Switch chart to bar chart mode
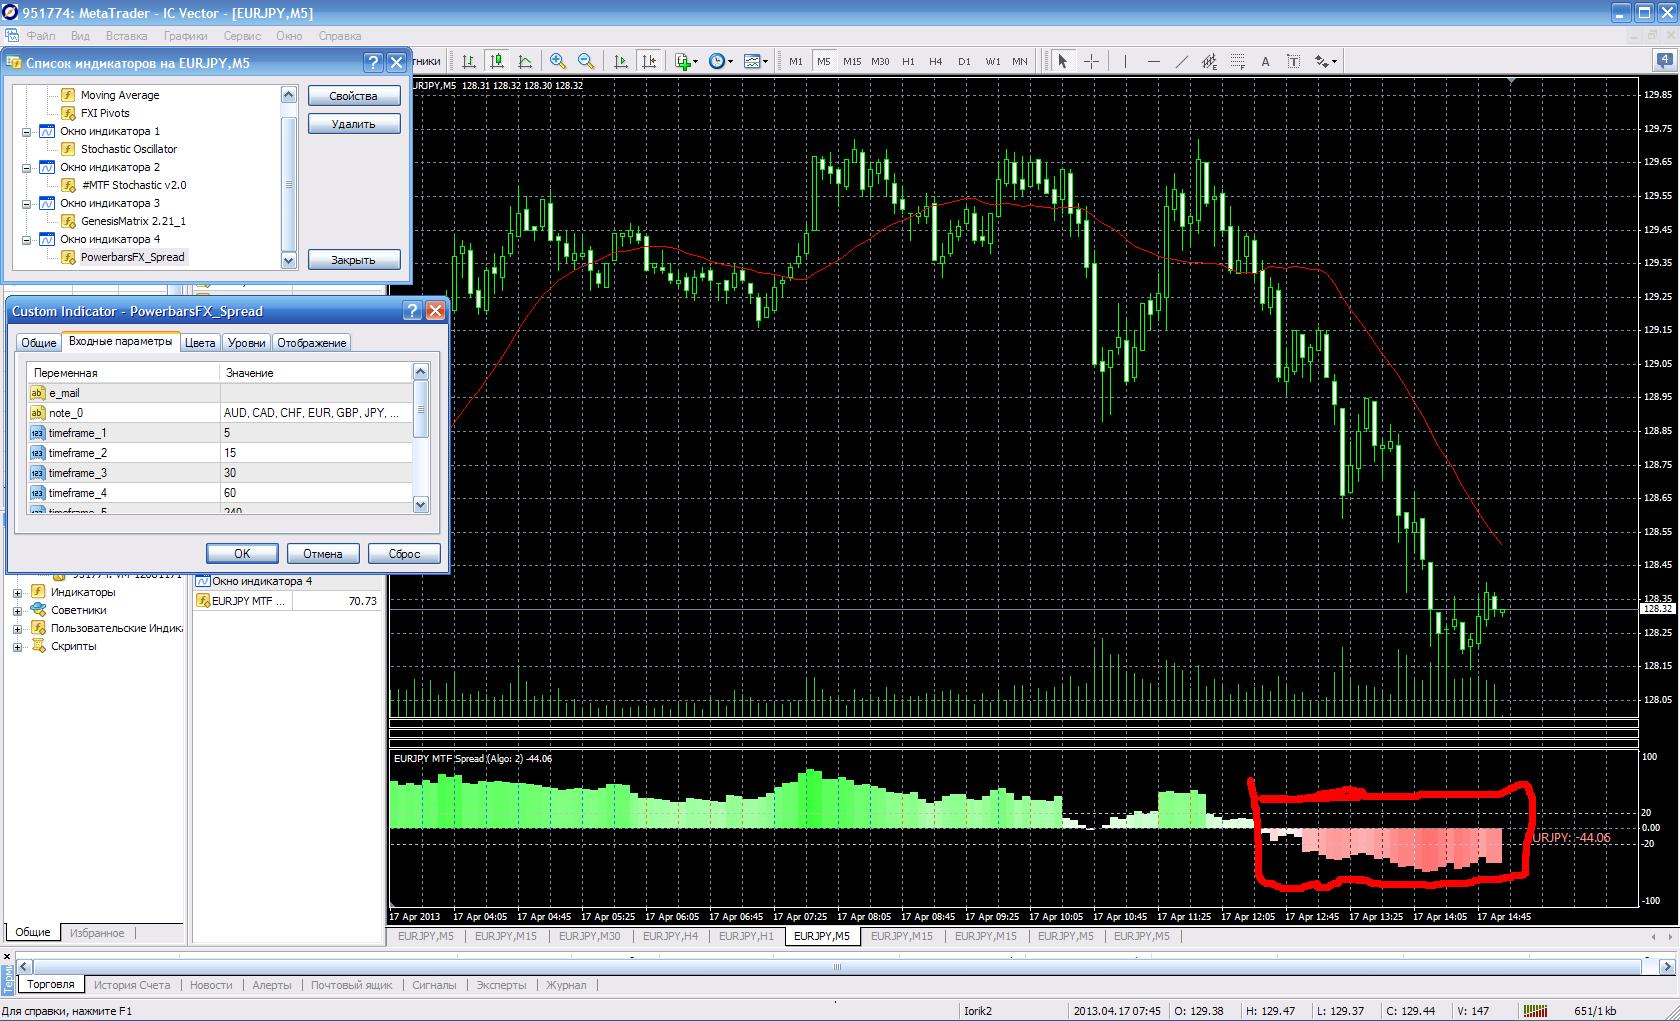Image resolution: width=1680 pixels, height=1021 pixels. click(469, 61)
